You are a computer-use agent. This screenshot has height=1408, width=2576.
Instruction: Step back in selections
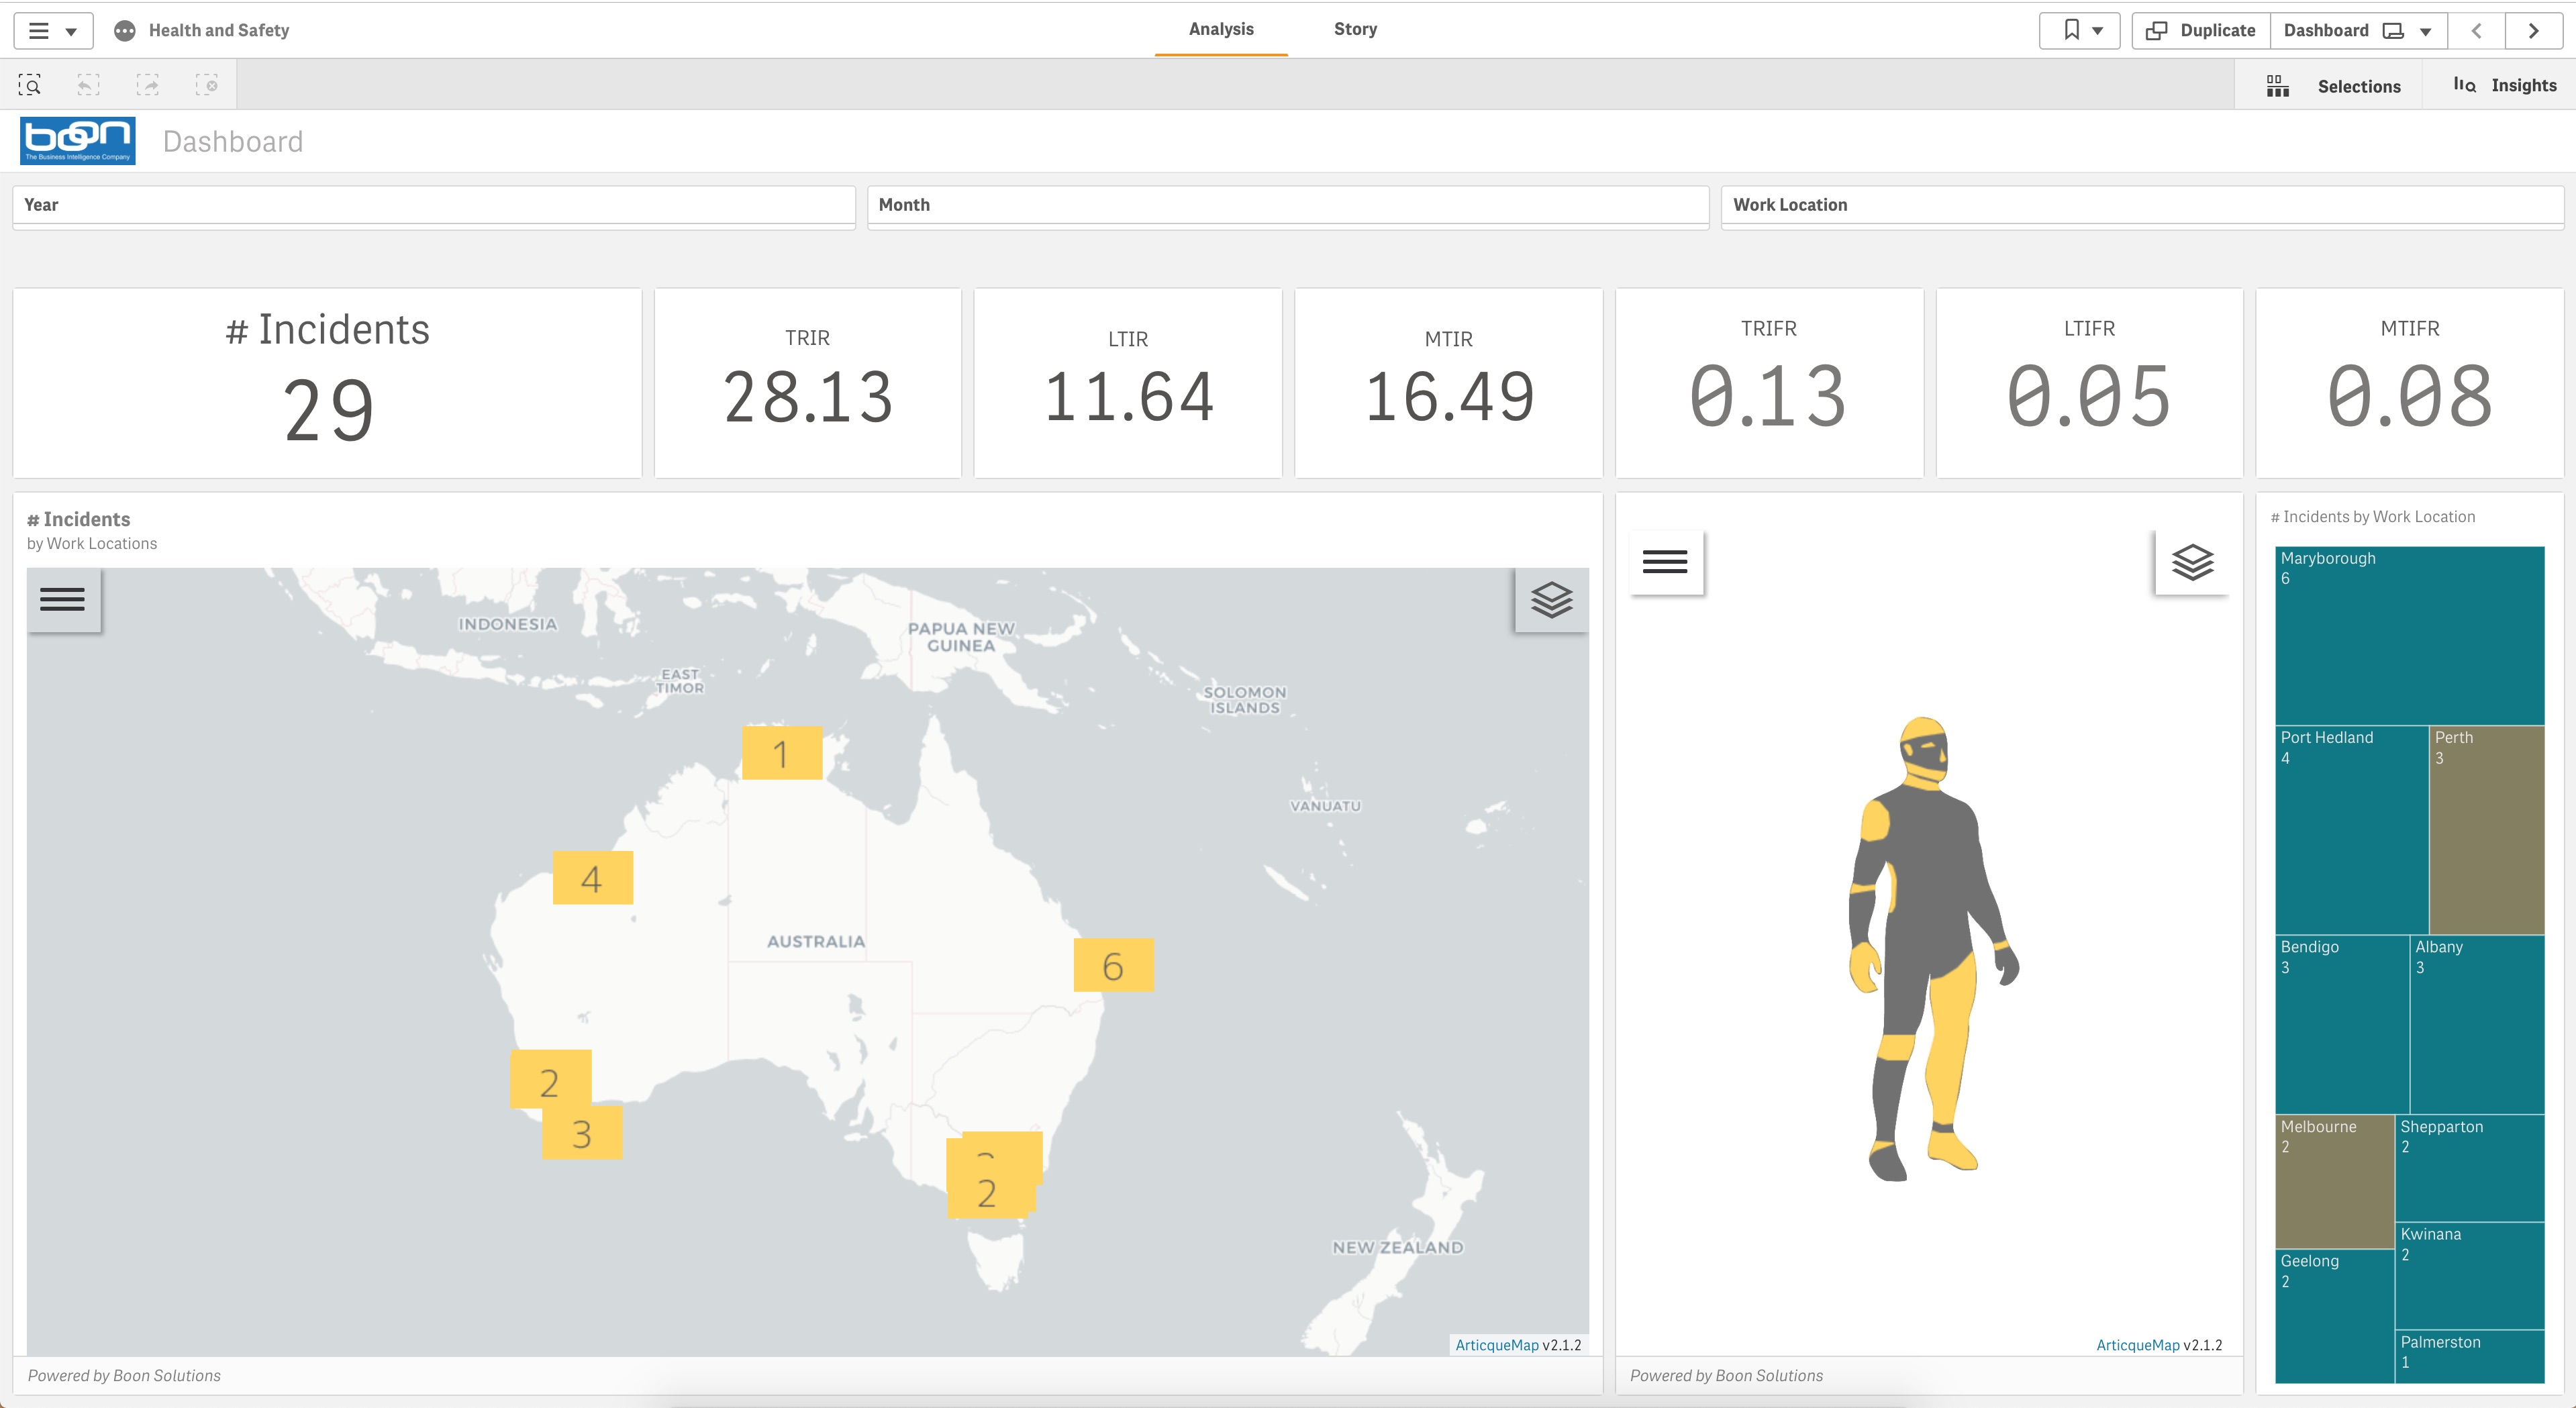click(89, 85)
